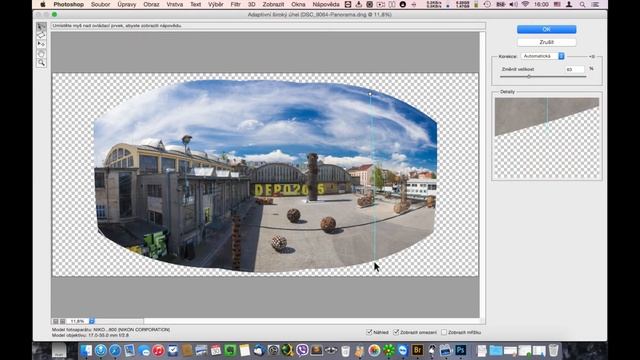Open Viber purple icon in the Dock
640x360 pixels.
(x=302, y=350)
